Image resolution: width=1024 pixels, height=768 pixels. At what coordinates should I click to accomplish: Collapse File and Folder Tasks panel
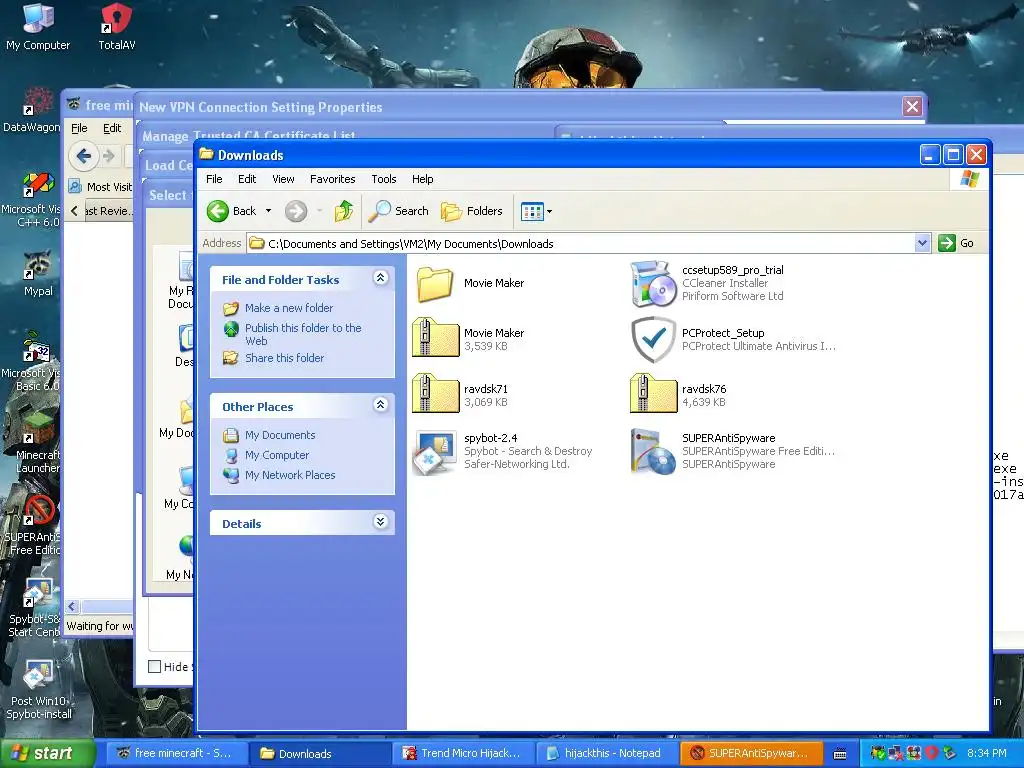[381, 278]
